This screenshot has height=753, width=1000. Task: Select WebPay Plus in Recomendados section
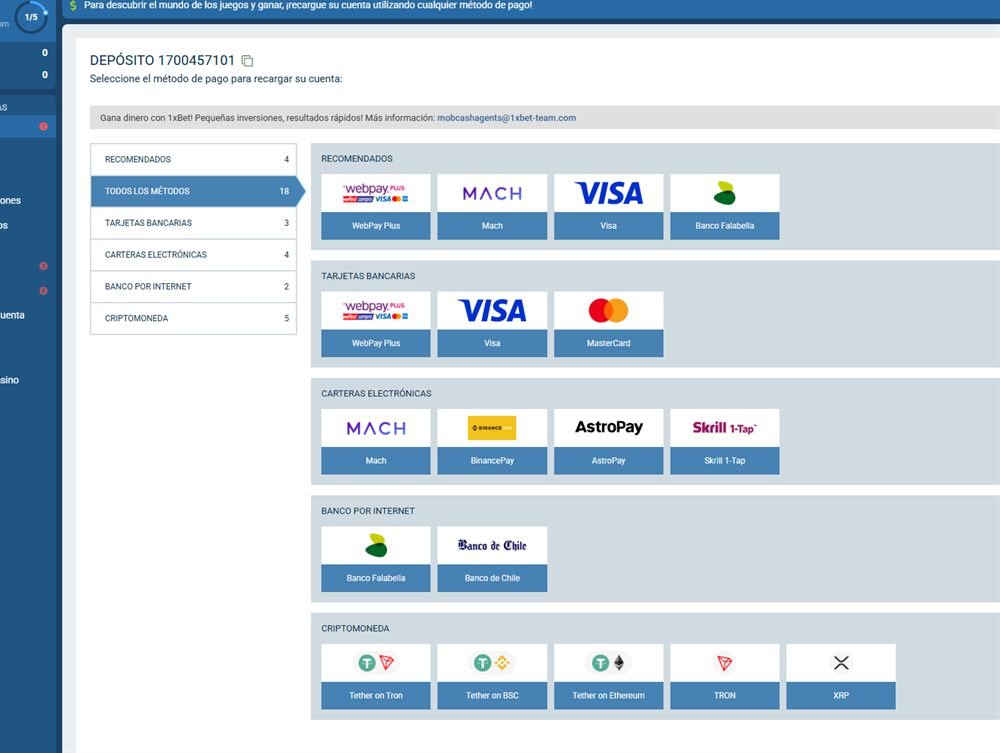[376, 207]
